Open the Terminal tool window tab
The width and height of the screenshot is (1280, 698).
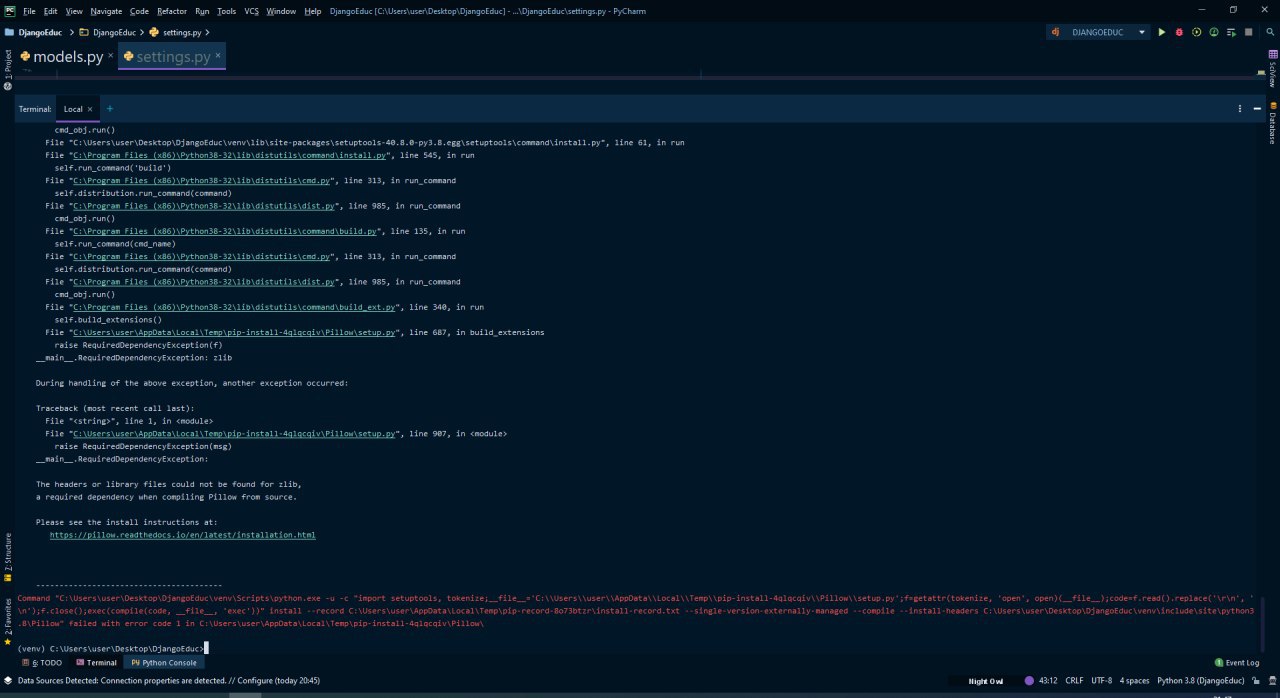tap(96, 662)
